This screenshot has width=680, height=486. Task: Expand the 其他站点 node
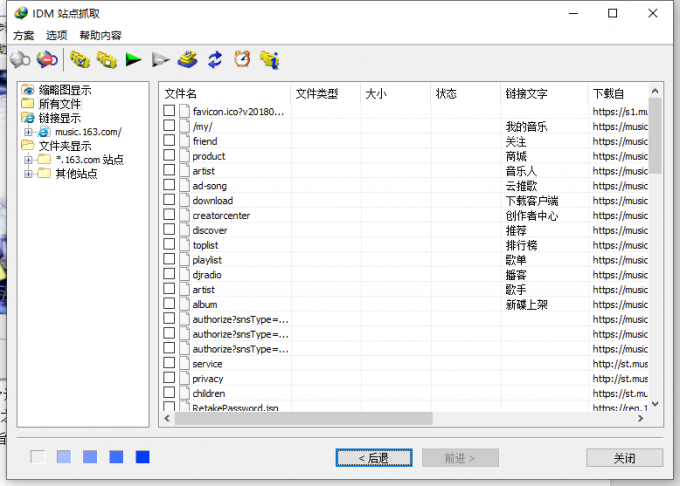pyautogui.click(x=28, y=173)
